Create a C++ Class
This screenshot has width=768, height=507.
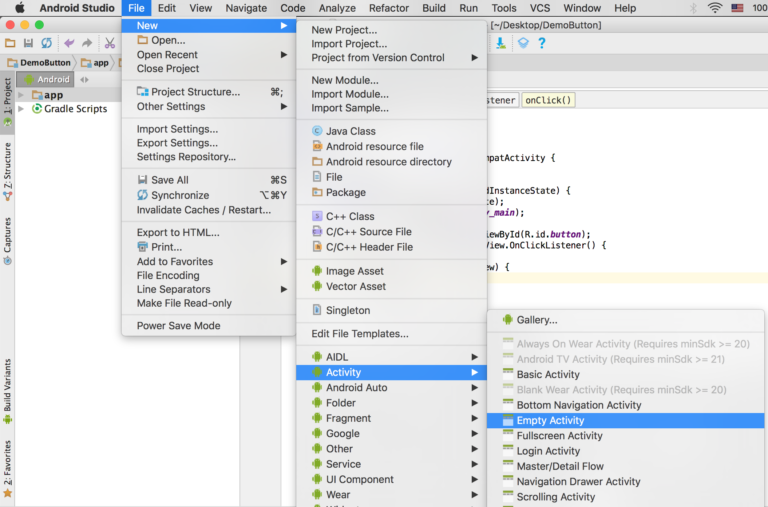(392, 216)
